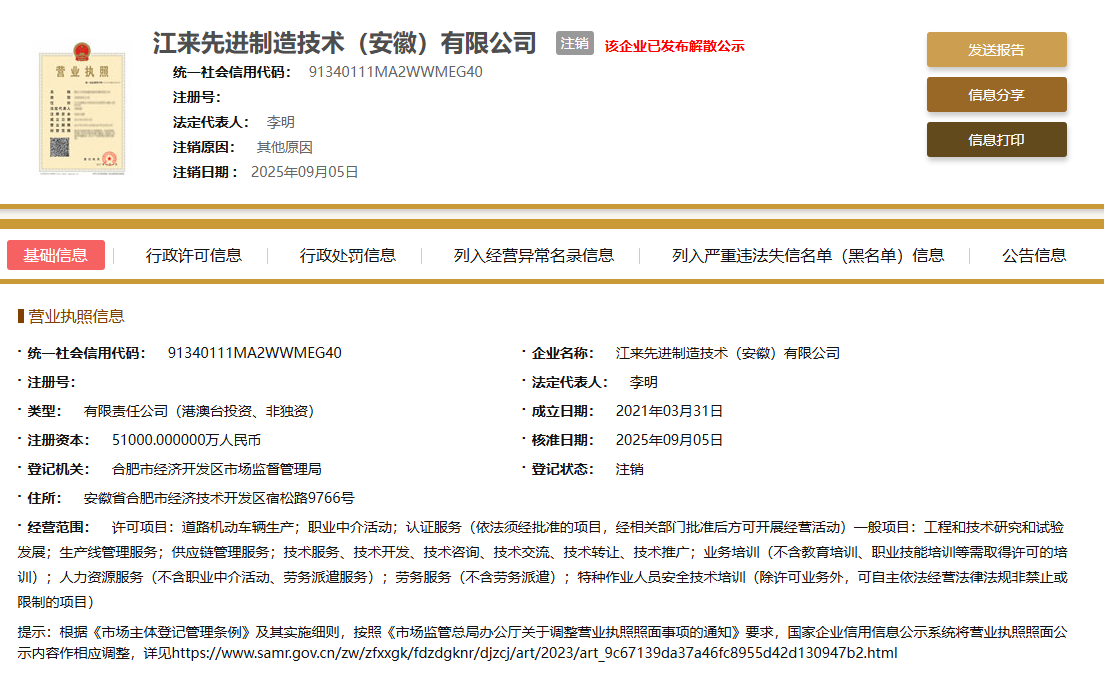Click the 成立日期 value 2021年03月31日
The width and height of the screenshot is (1104, 678).
(669, 411)
